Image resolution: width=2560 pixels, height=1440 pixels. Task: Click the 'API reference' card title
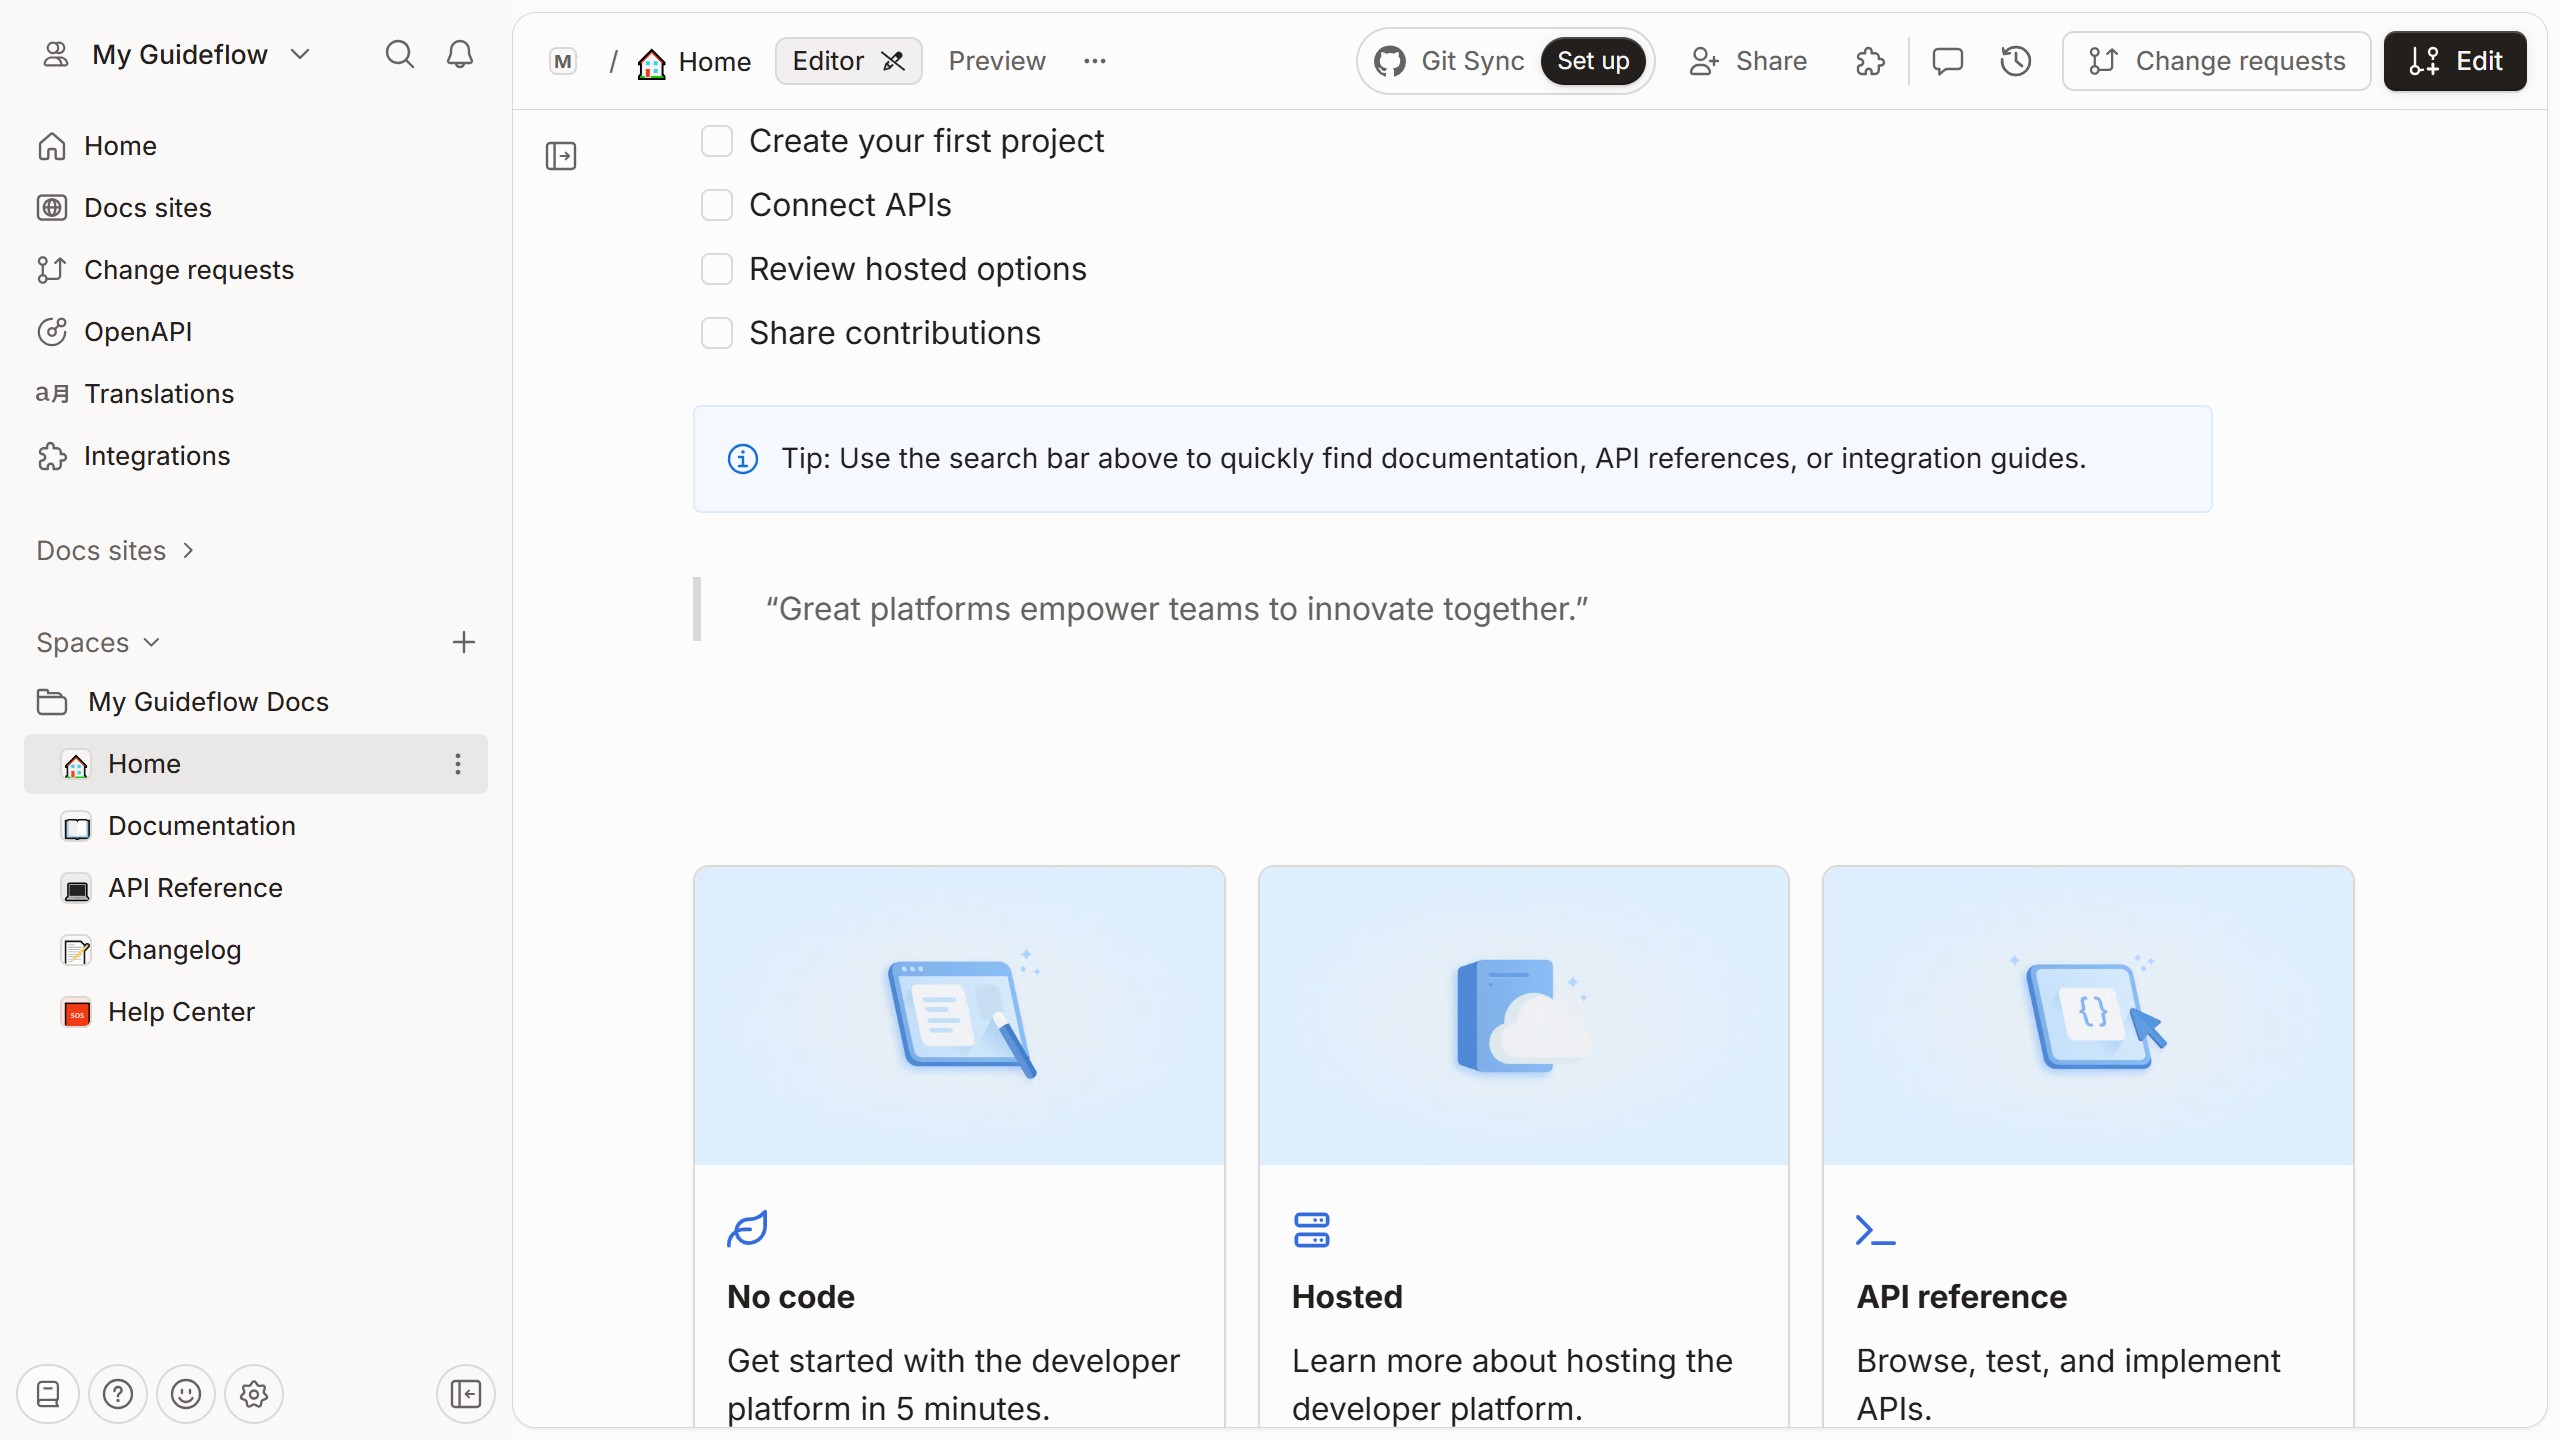click(x=1961, y=1297)
